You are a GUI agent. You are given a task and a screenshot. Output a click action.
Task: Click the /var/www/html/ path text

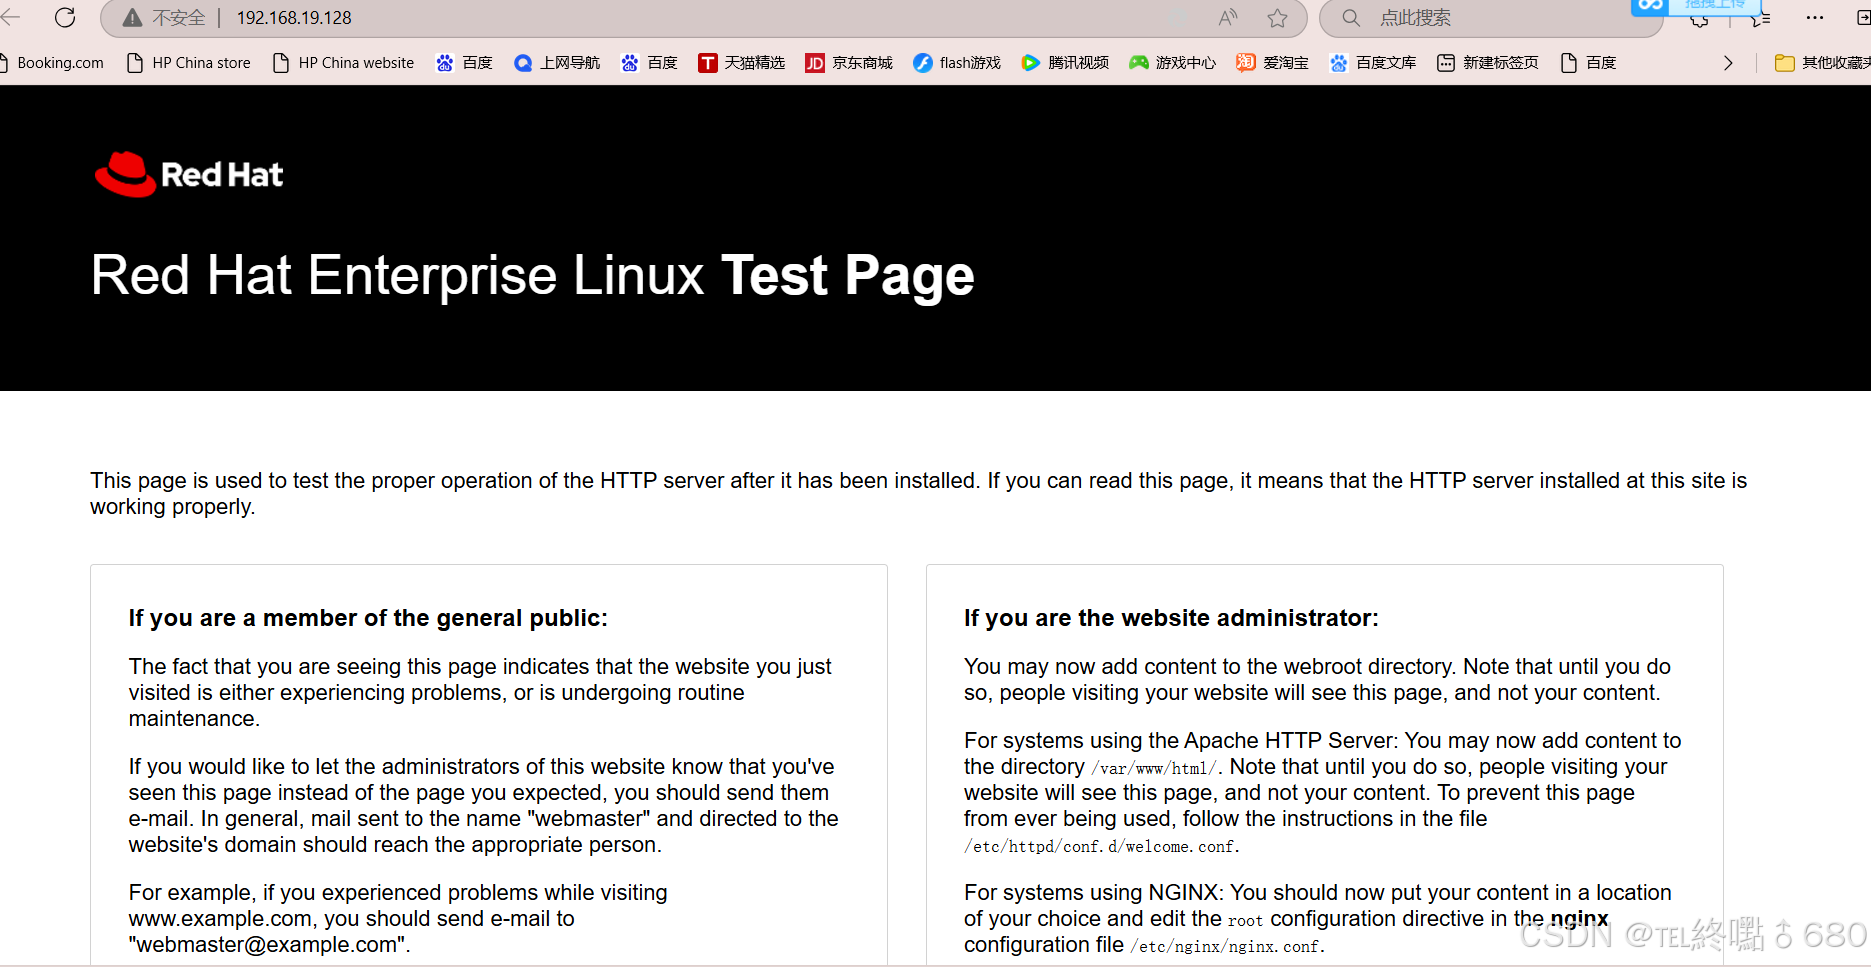click(x=1155, y=768)
